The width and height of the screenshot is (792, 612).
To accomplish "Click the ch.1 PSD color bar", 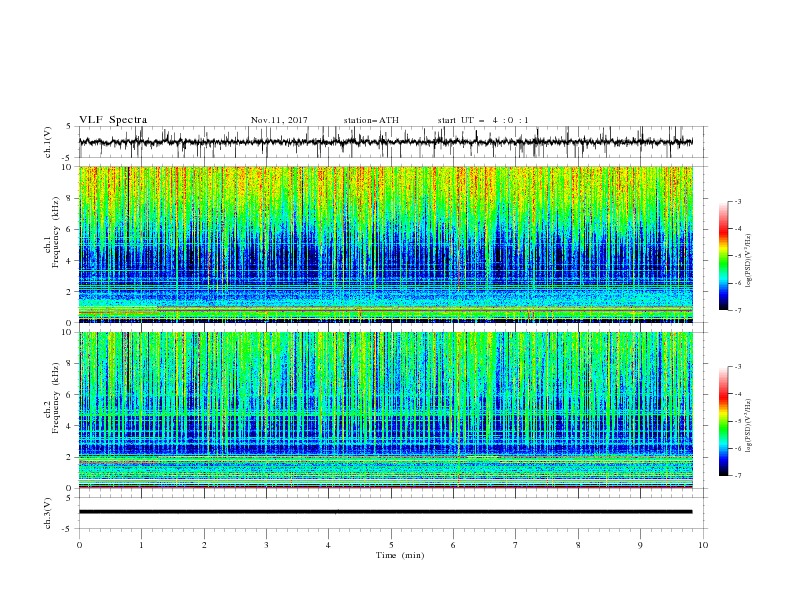I will tap(723, 255).
